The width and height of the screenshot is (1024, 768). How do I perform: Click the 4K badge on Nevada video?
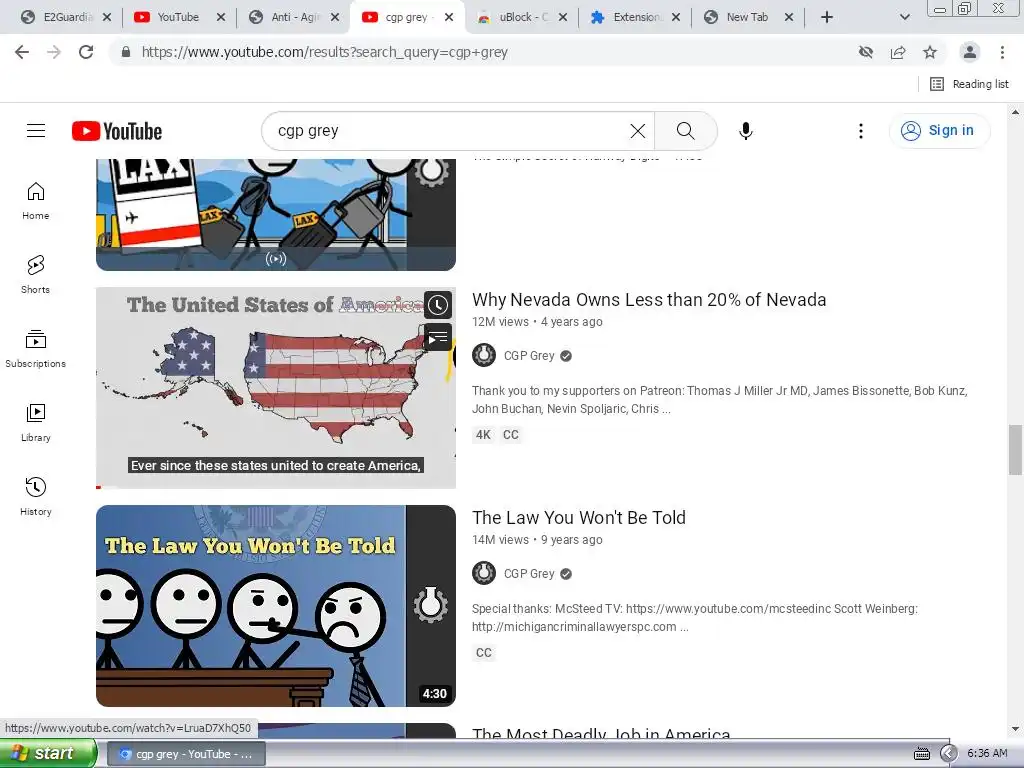click(x=483, y=435)
